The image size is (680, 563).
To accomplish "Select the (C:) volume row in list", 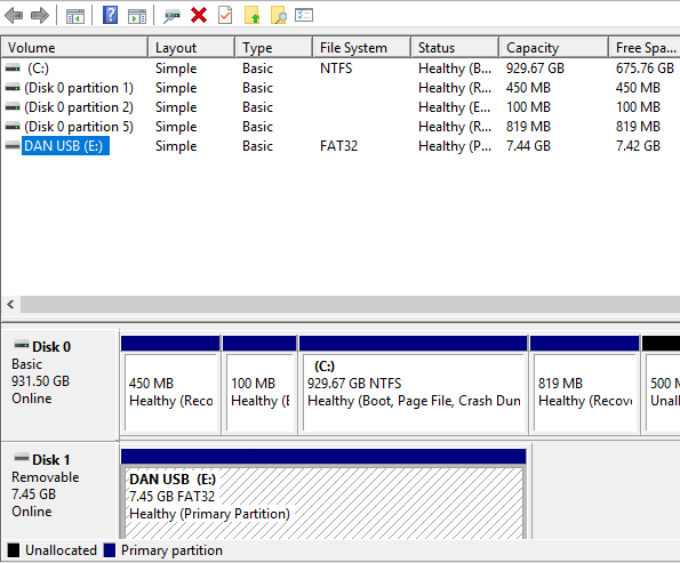I will [x=38, y=68].
